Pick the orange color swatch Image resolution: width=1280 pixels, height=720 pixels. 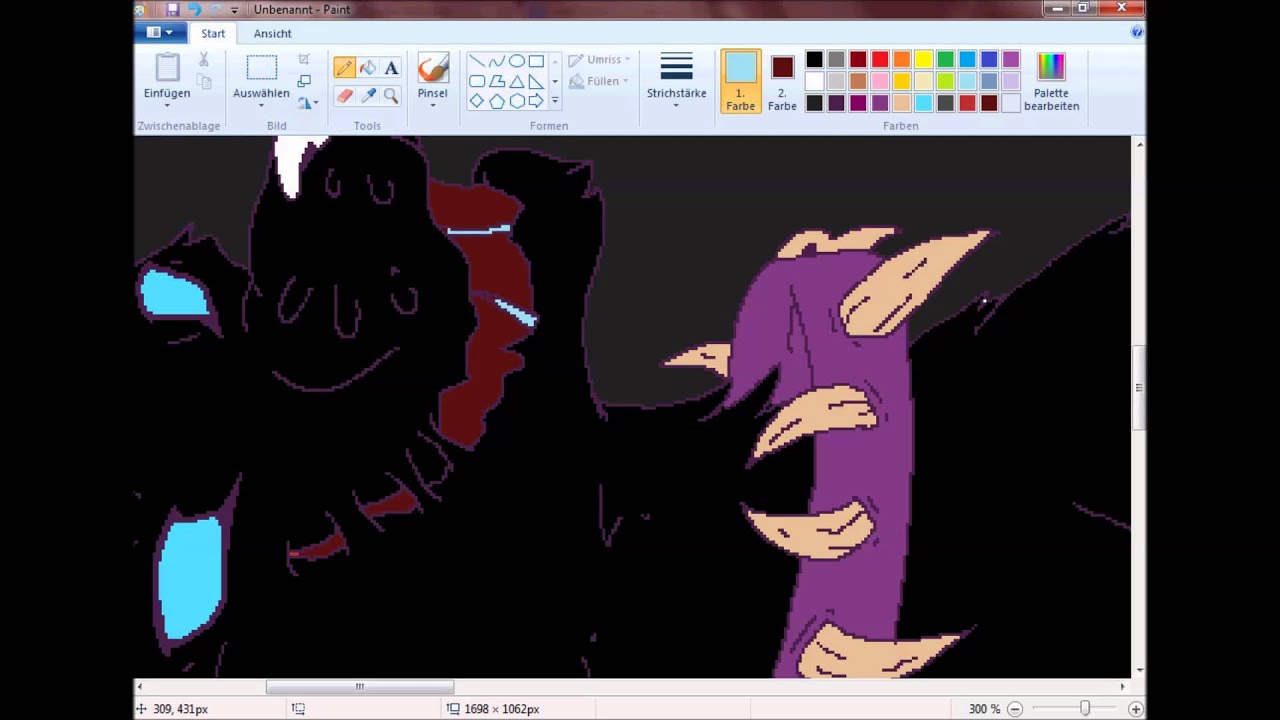(x=901, y=60)
